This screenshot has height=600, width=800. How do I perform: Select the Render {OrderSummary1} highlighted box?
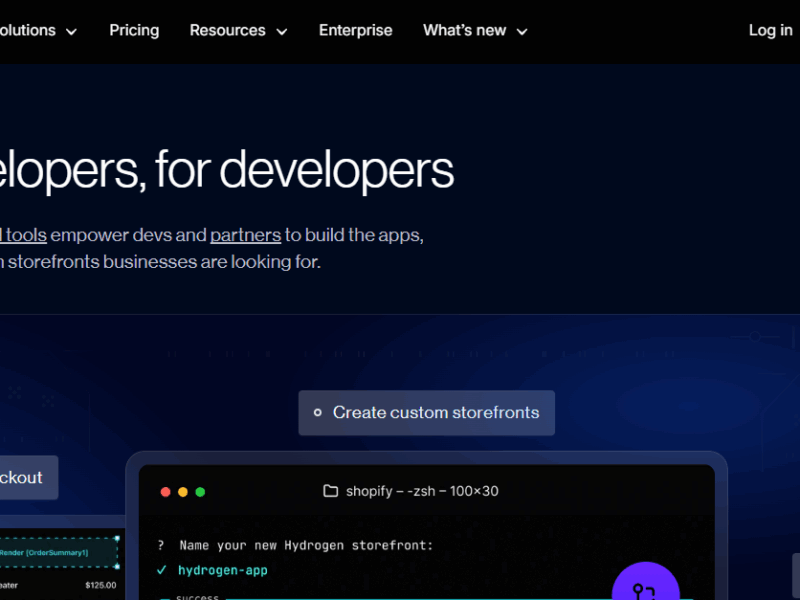coord(58,552)
